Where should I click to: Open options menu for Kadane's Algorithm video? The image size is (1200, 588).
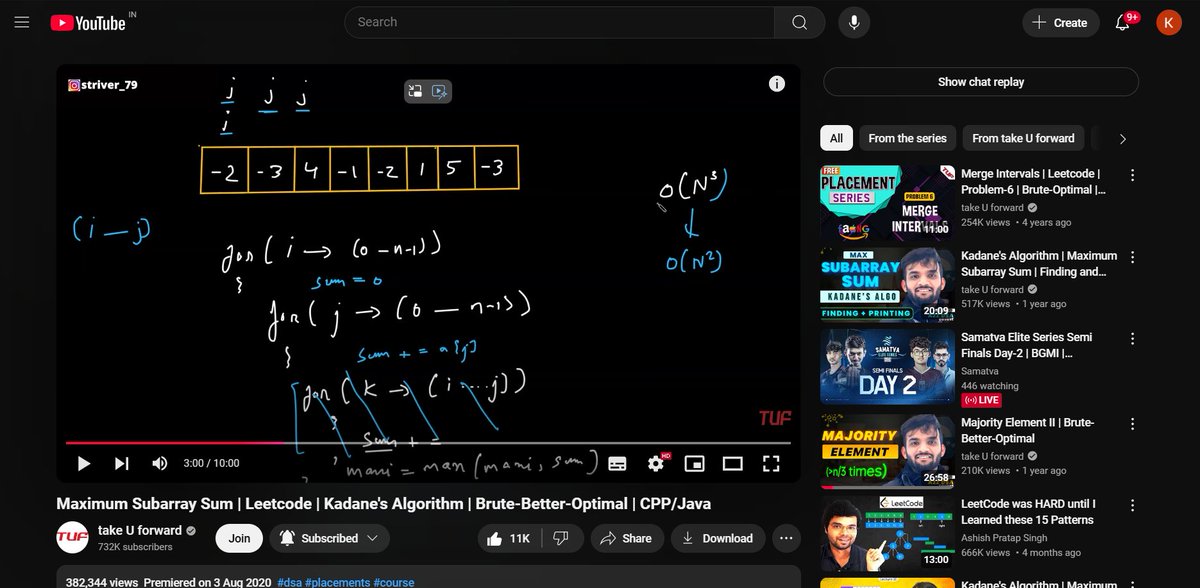[1132, 258]
